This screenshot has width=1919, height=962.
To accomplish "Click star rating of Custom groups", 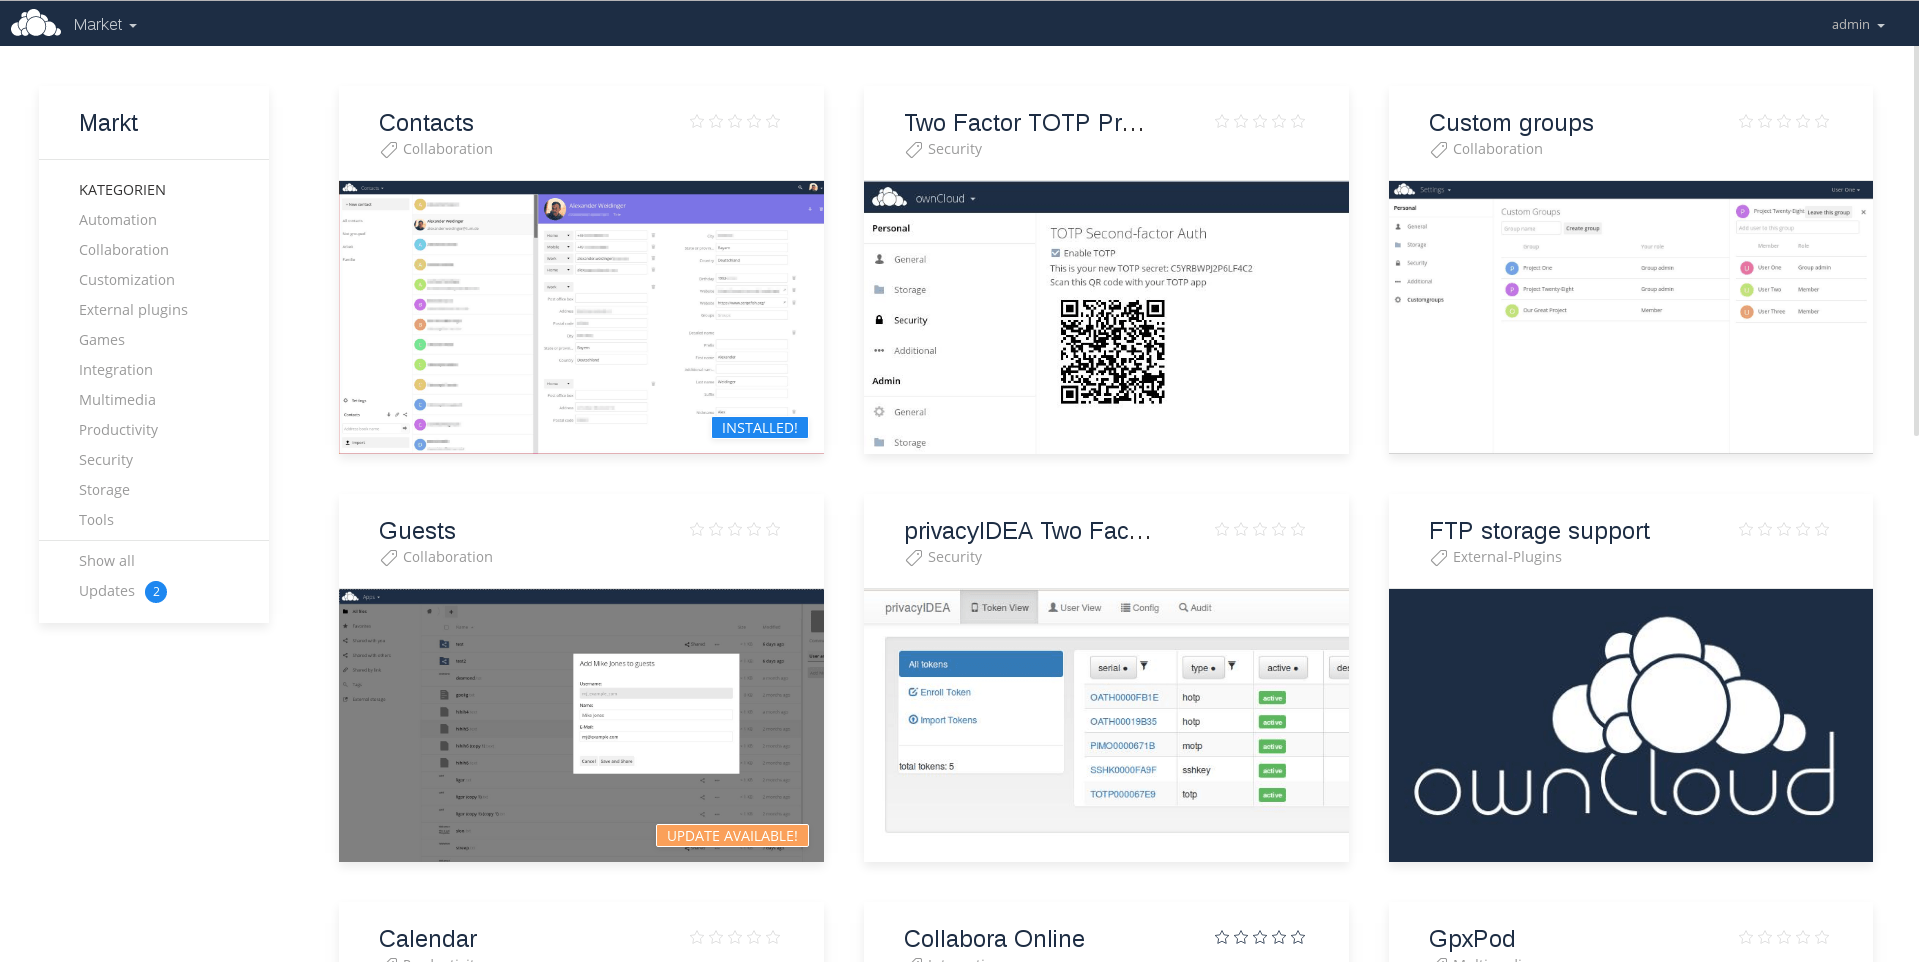I will 1784,121.
